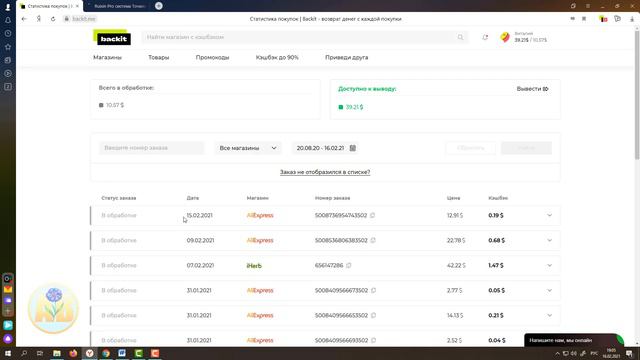Viewport: 640px width, 360px height.
Task: Copy iHerb order number 656147286
Action: point(349,265)
